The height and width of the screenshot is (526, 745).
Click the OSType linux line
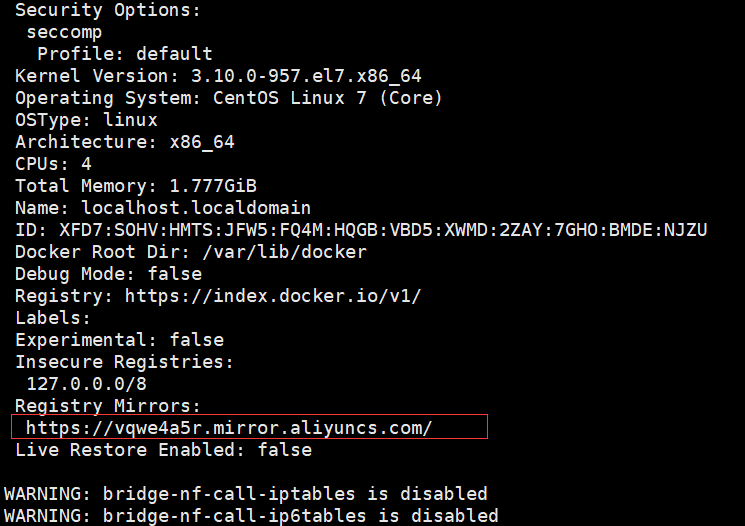pyautogui.click(x=86, y=120)
